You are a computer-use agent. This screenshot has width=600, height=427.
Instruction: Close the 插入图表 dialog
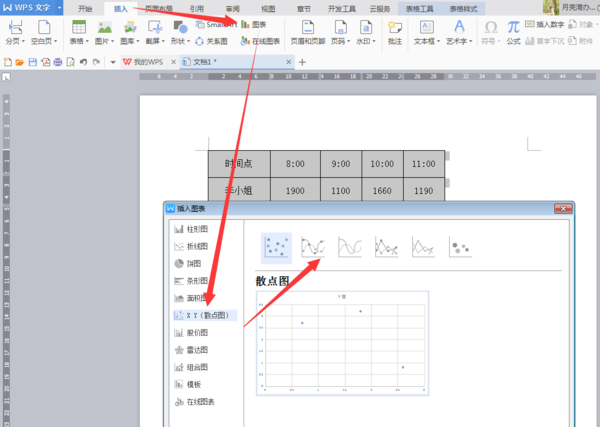(x=563, y=209)
